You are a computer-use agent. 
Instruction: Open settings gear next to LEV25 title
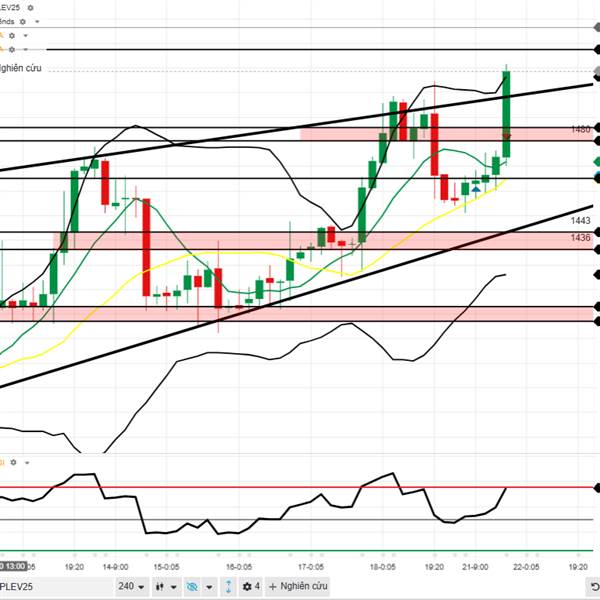31,8
